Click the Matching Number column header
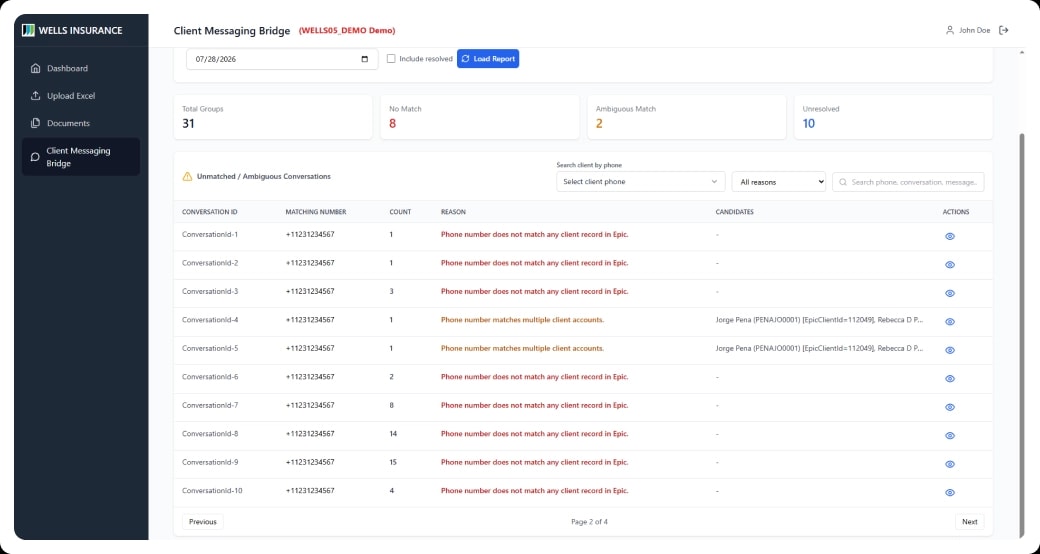The width and height of the screenshot is (1040, 554). coord(316,212)
